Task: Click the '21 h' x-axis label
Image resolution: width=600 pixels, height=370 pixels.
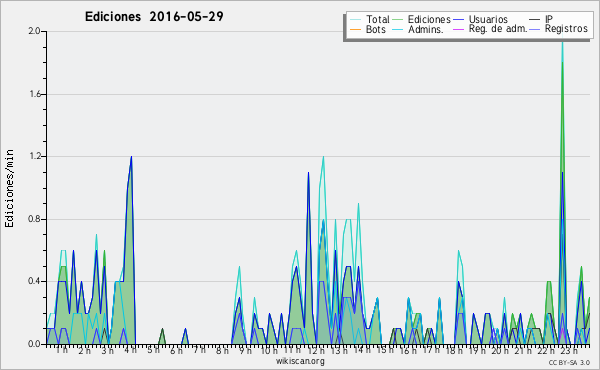Action: tap(523, 350)
